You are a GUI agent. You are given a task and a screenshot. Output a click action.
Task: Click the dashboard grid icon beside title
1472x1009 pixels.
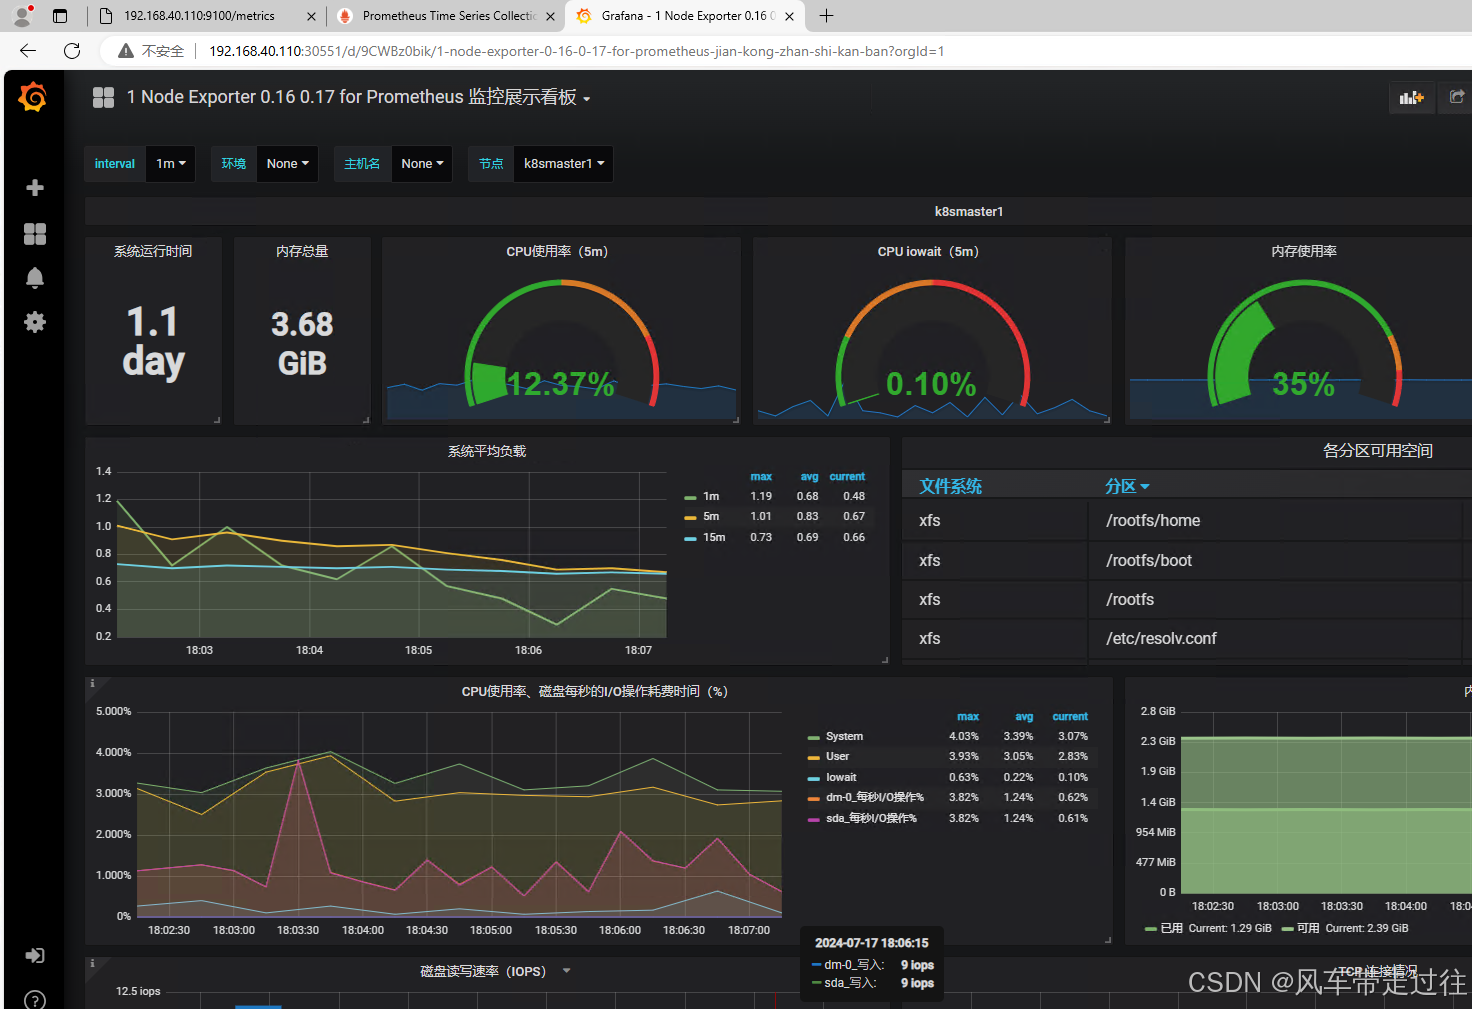coord(103,97)
